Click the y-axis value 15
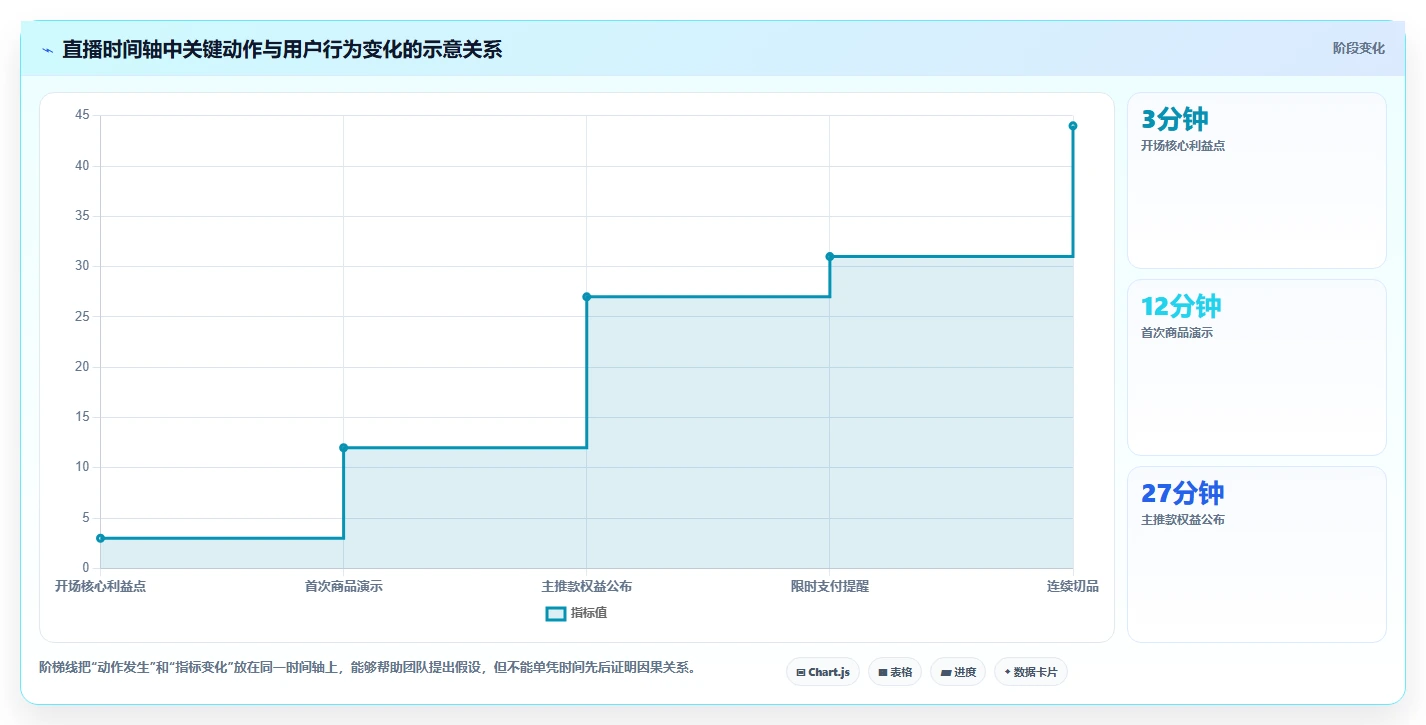The height and width of the screenshot is (725, 1426). click(82, 417)
